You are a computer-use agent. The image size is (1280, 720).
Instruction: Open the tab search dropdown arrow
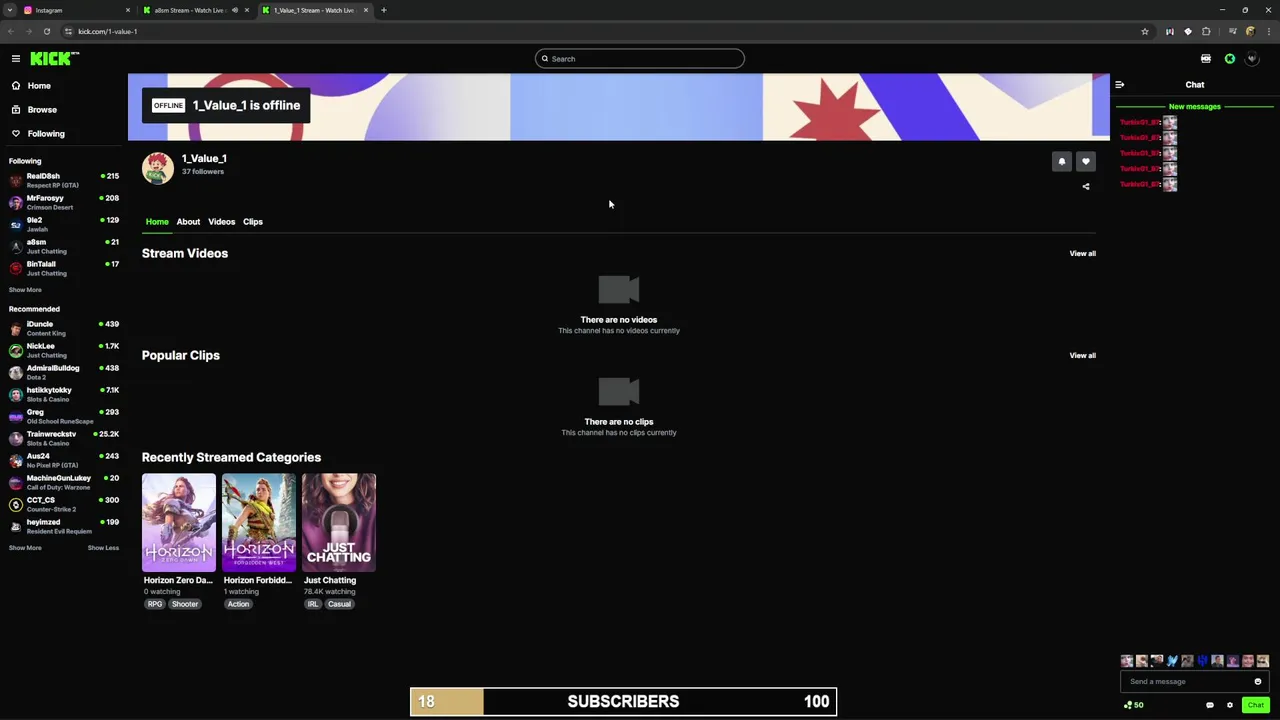[x=9, y=10]
